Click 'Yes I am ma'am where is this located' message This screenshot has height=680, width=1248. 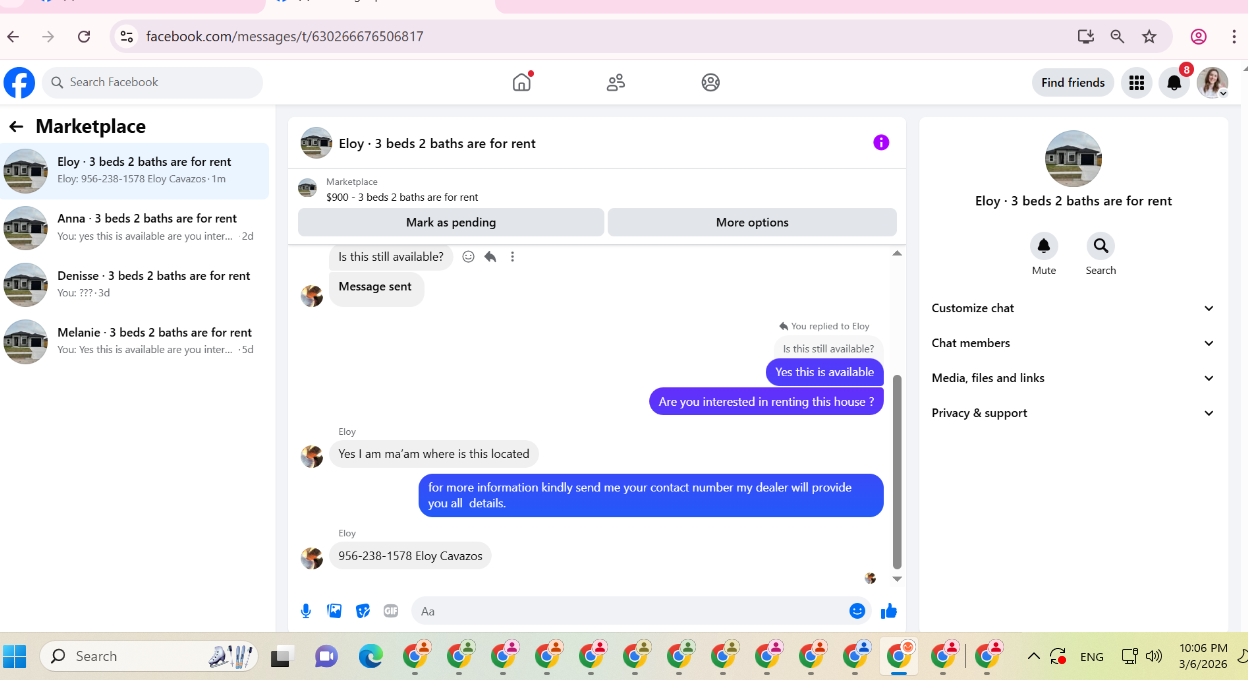click(x=434, y=453)
